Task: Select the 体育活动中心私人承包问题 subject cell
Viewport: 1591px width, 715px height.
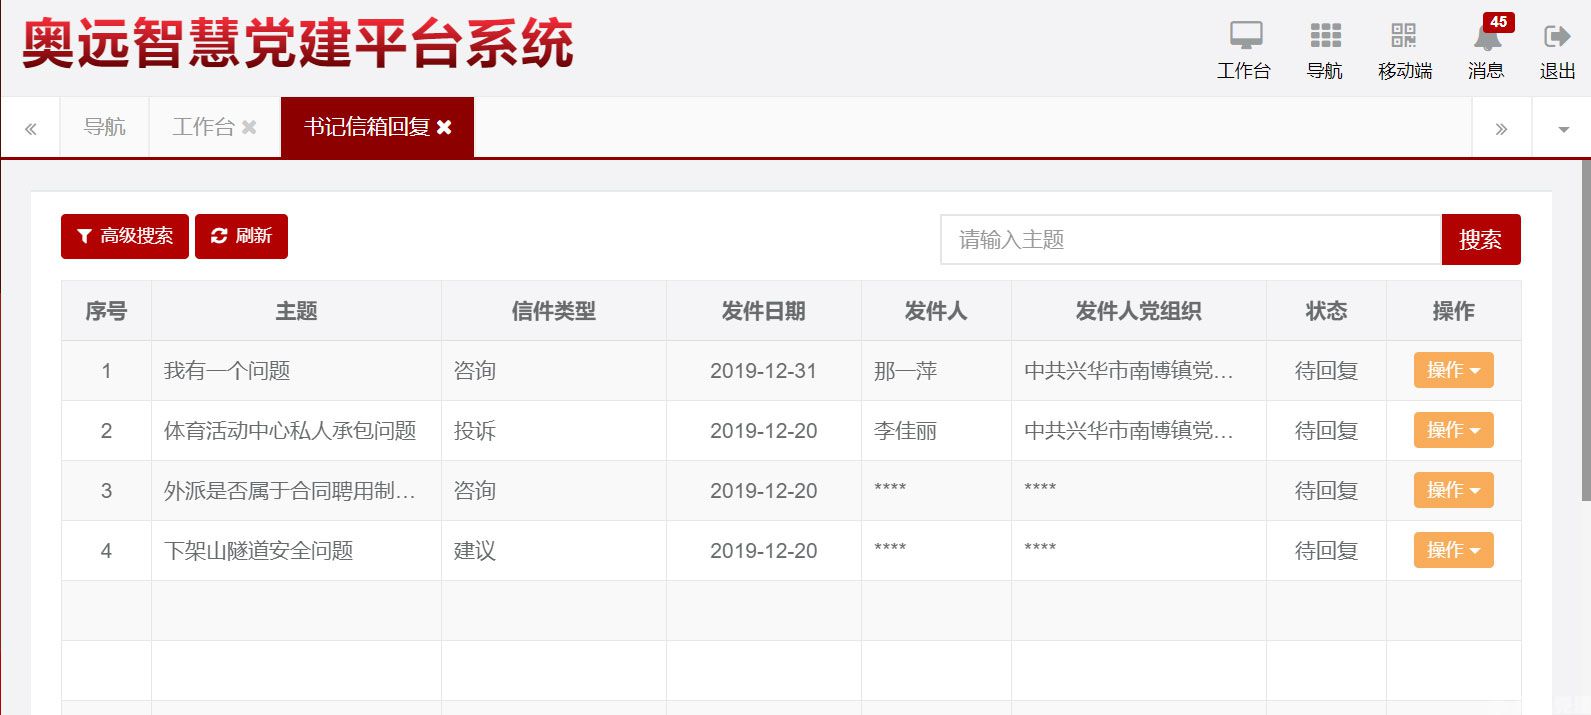Action: click(296, 431)
